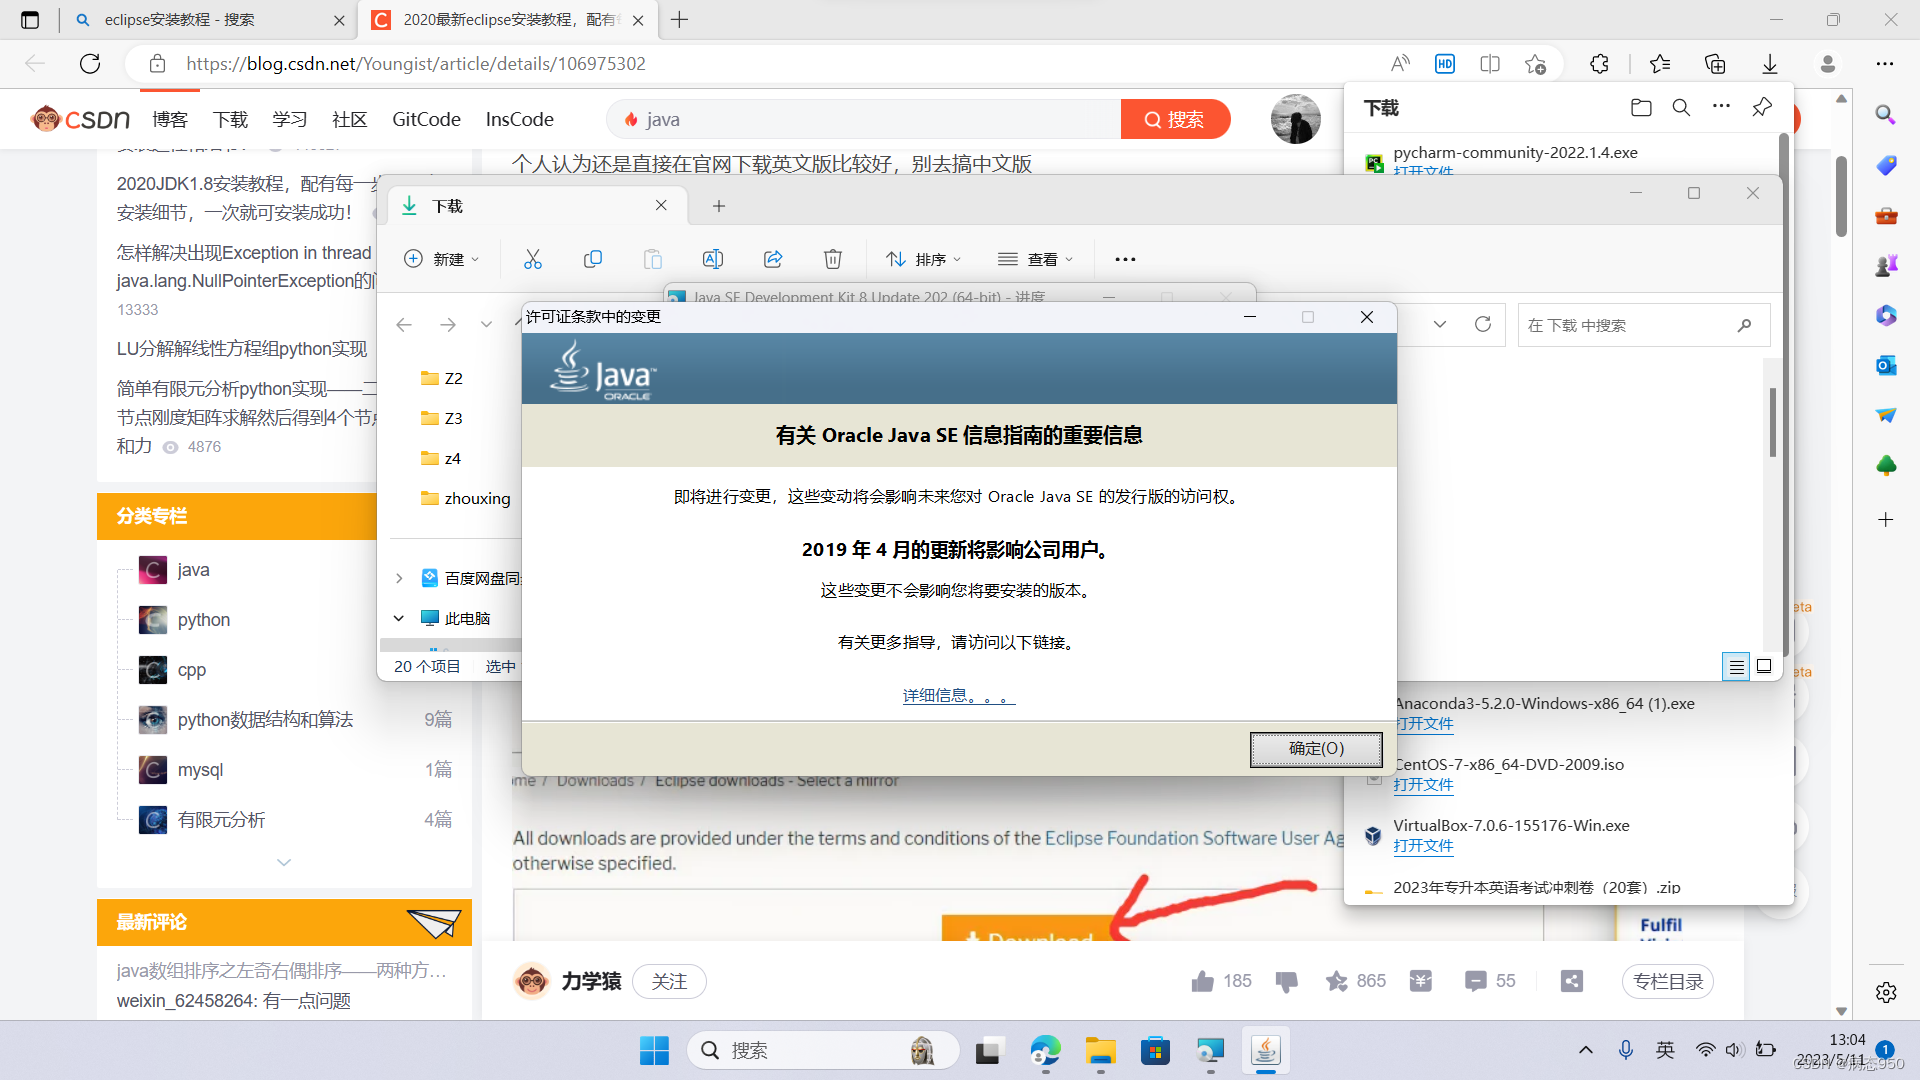This screenshot has width=1920, height=1080.
Task: Refresh the Explorer folder view
Action: (x=1483, y=324)
